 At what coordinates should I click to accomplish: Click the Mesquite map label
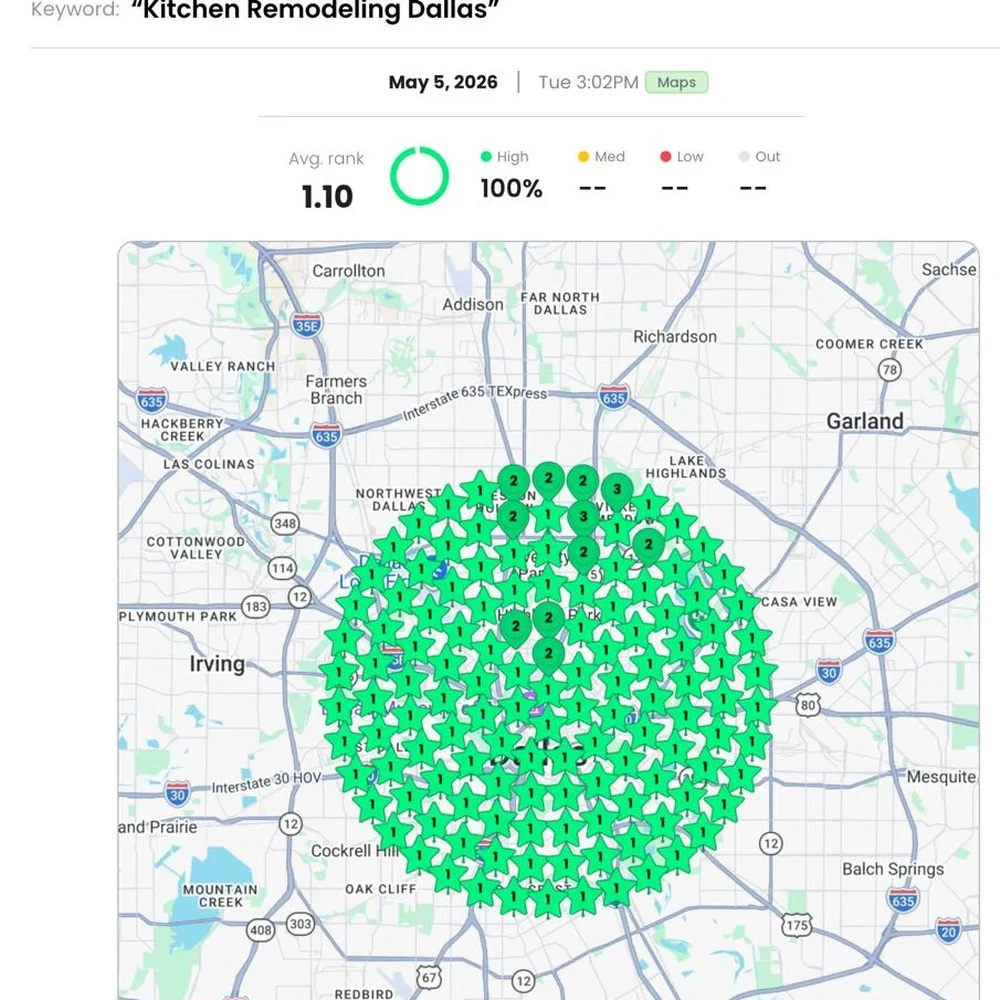coord(941,777)
